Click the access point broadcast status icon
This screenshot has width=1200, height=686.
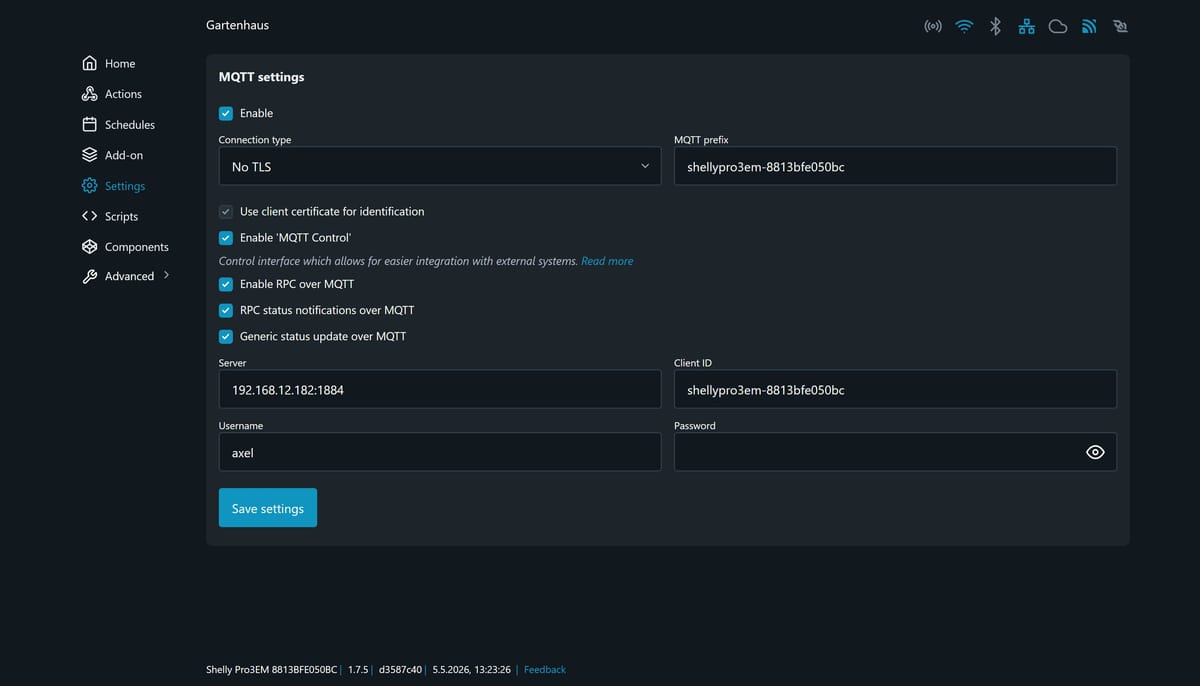tap(933, 27)
